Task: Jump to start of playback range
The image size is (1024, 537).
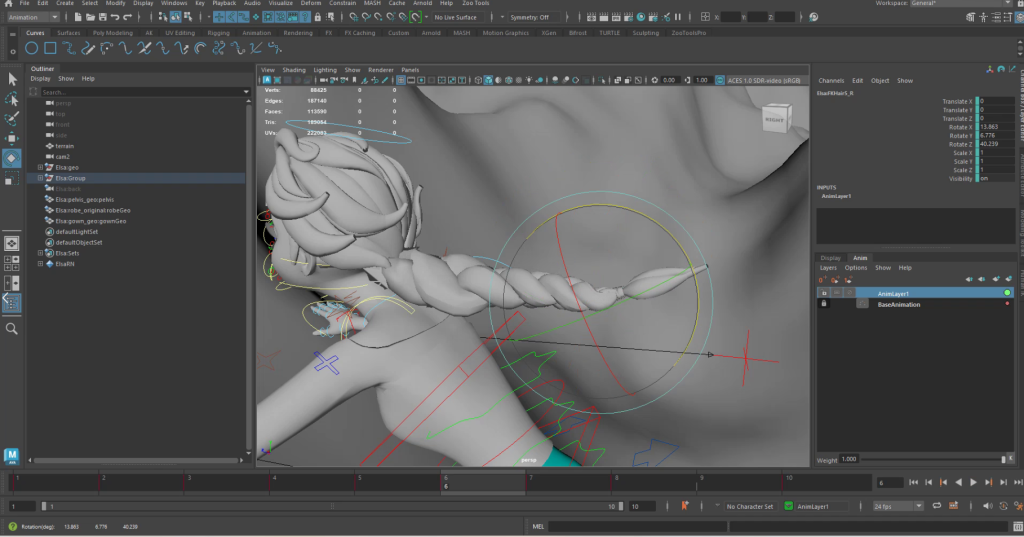Action: point(912,482)
